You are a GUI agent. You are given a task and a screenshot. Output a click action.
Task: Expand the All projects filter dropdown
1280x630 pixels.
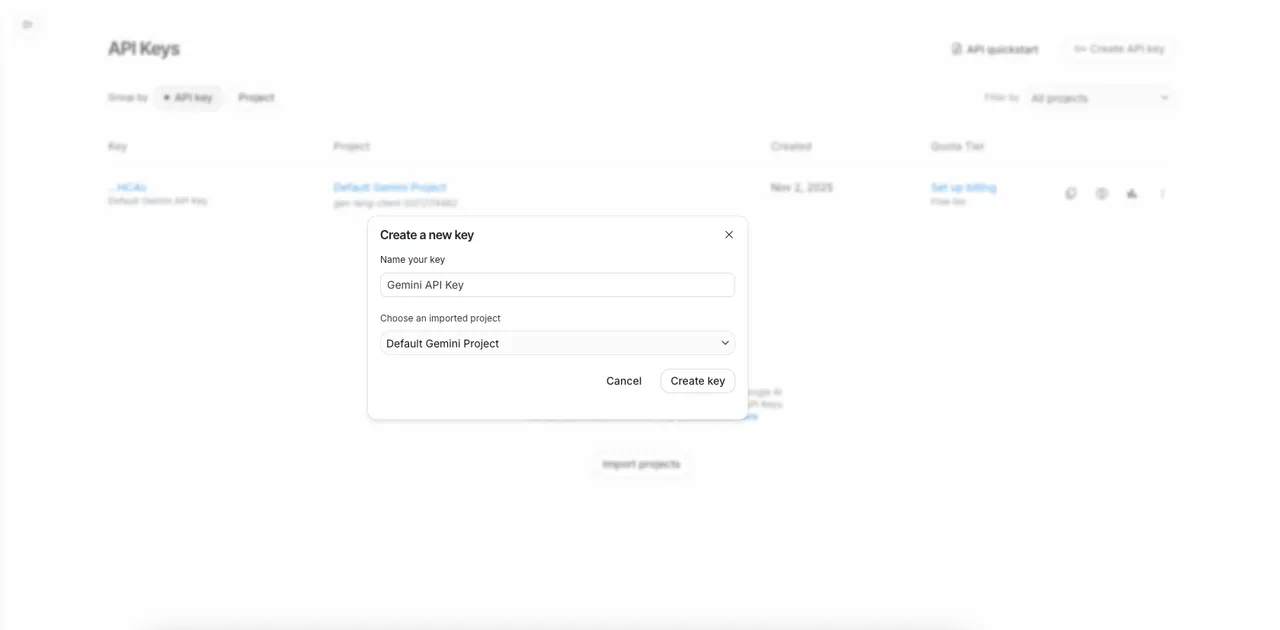point(1099,98)
